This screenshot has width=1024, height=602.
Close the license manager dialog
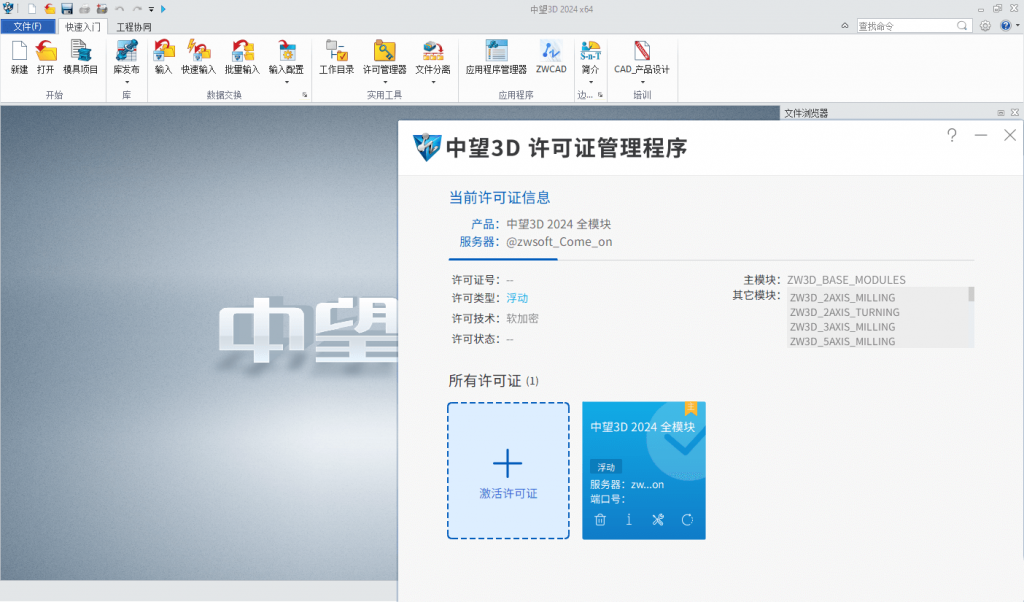(x=1010, y=135)
